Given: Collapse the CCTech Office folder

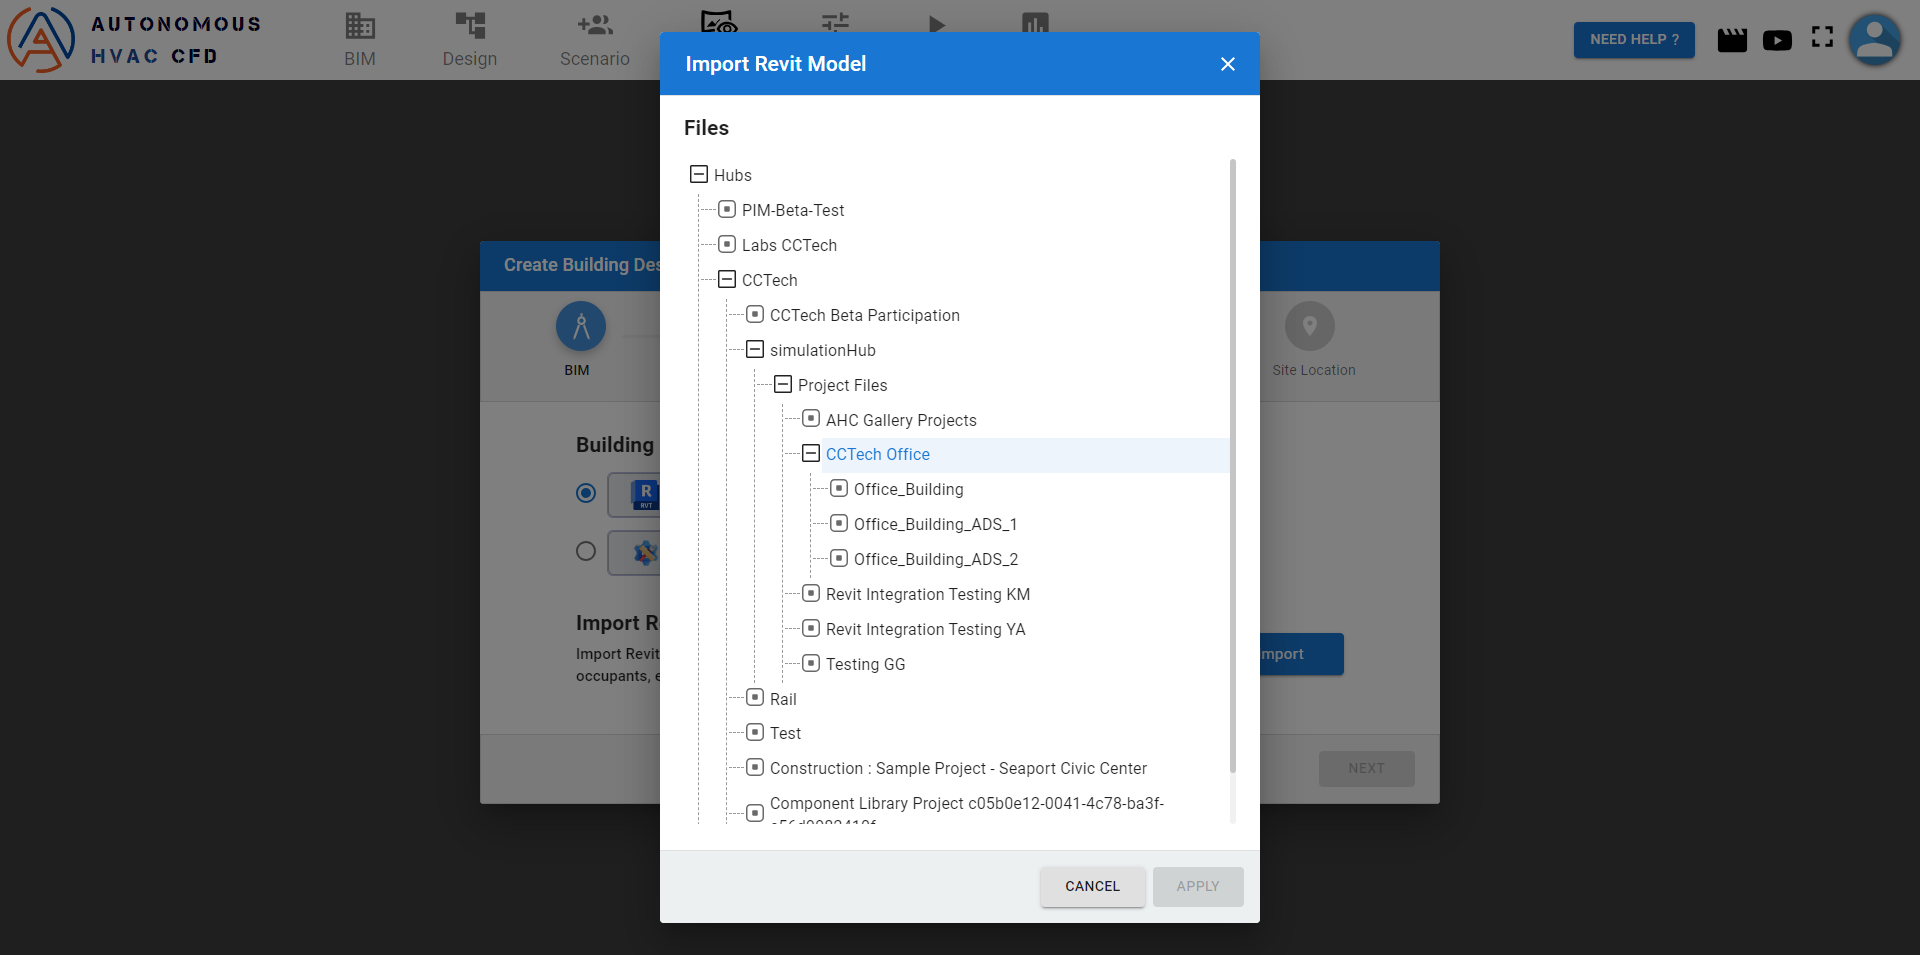Looking at the screenshot, I should point(811,454).
